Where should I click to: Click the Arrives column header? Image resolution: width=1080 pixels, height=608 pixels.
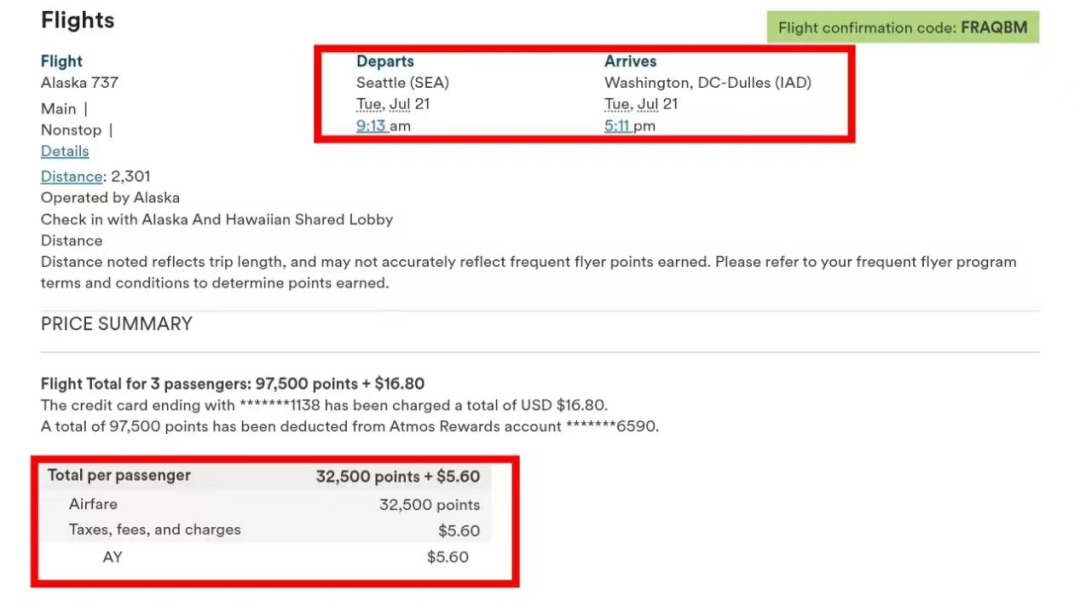630,61
